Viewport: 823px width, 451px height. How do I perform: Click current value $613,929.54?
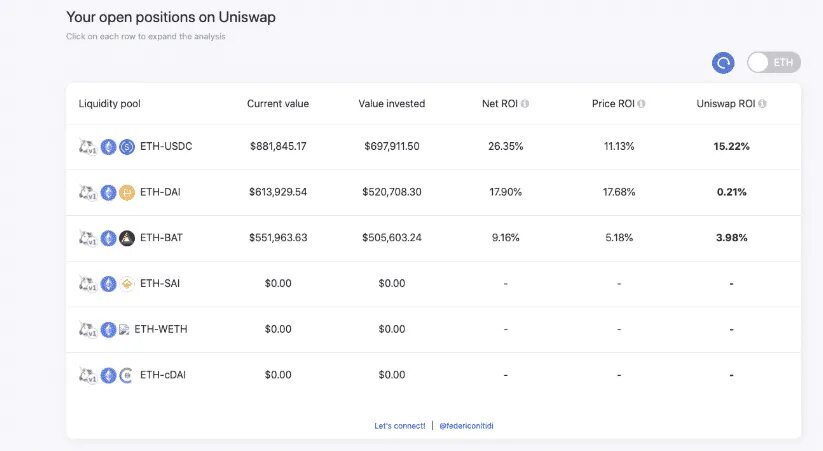tap(278, 192)
